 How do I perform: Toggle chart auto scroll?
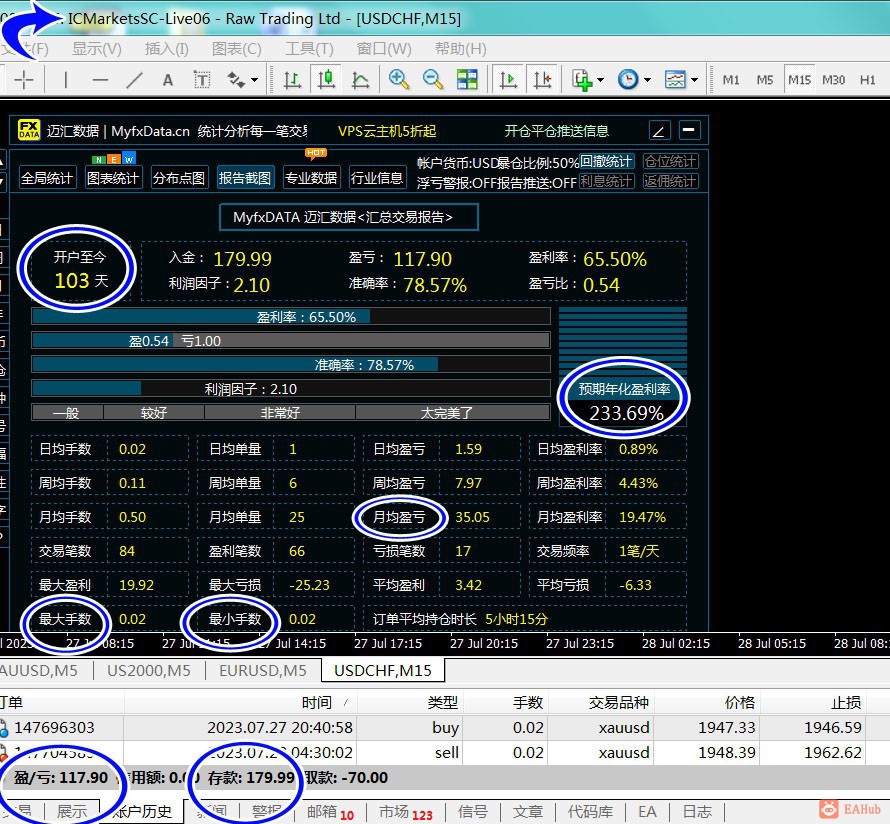coord(508,80)
